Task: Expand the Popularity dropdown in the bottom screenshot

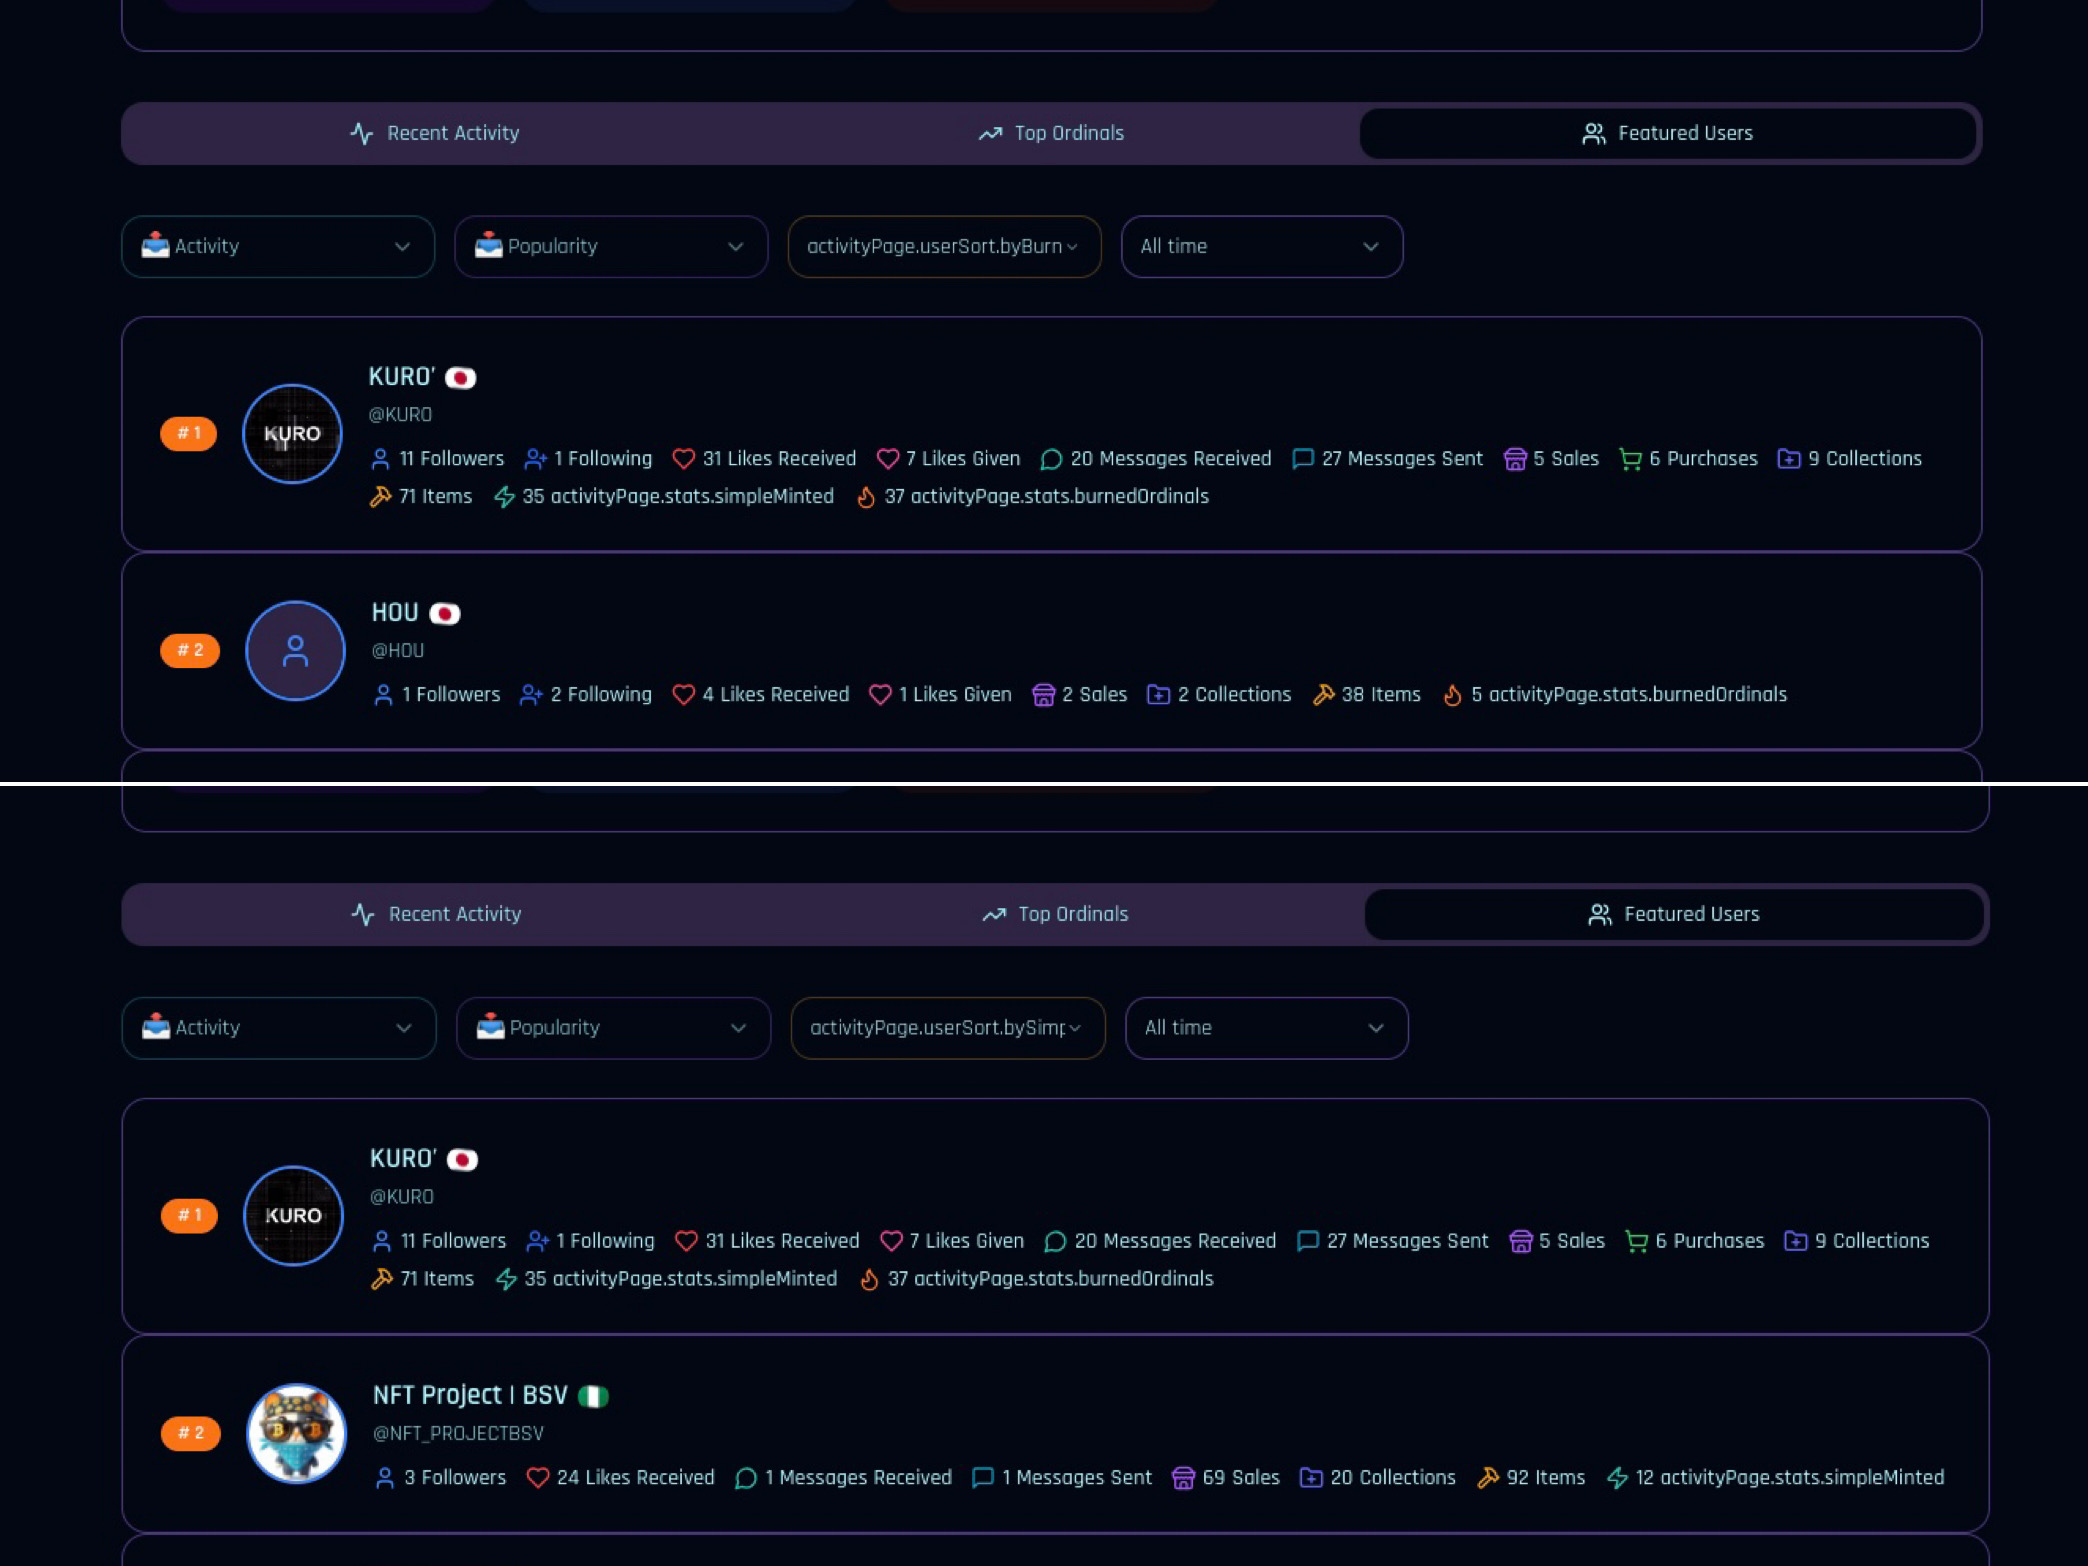Action: (613, 1027)
